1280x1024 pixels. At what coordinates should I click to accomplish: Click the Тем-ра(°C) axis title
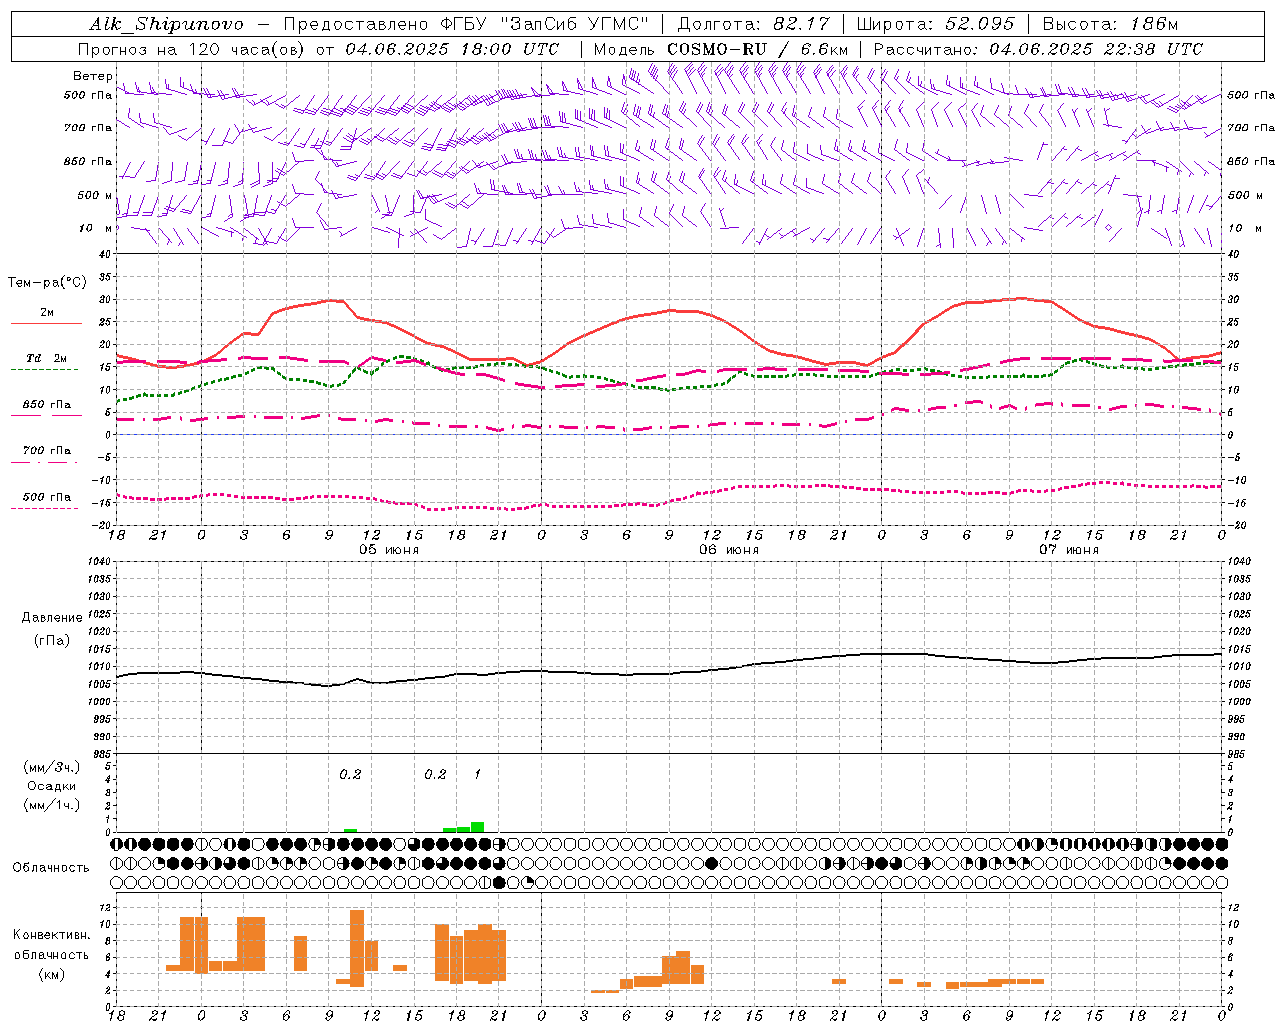pyautogui.click(x=47, y=283)
